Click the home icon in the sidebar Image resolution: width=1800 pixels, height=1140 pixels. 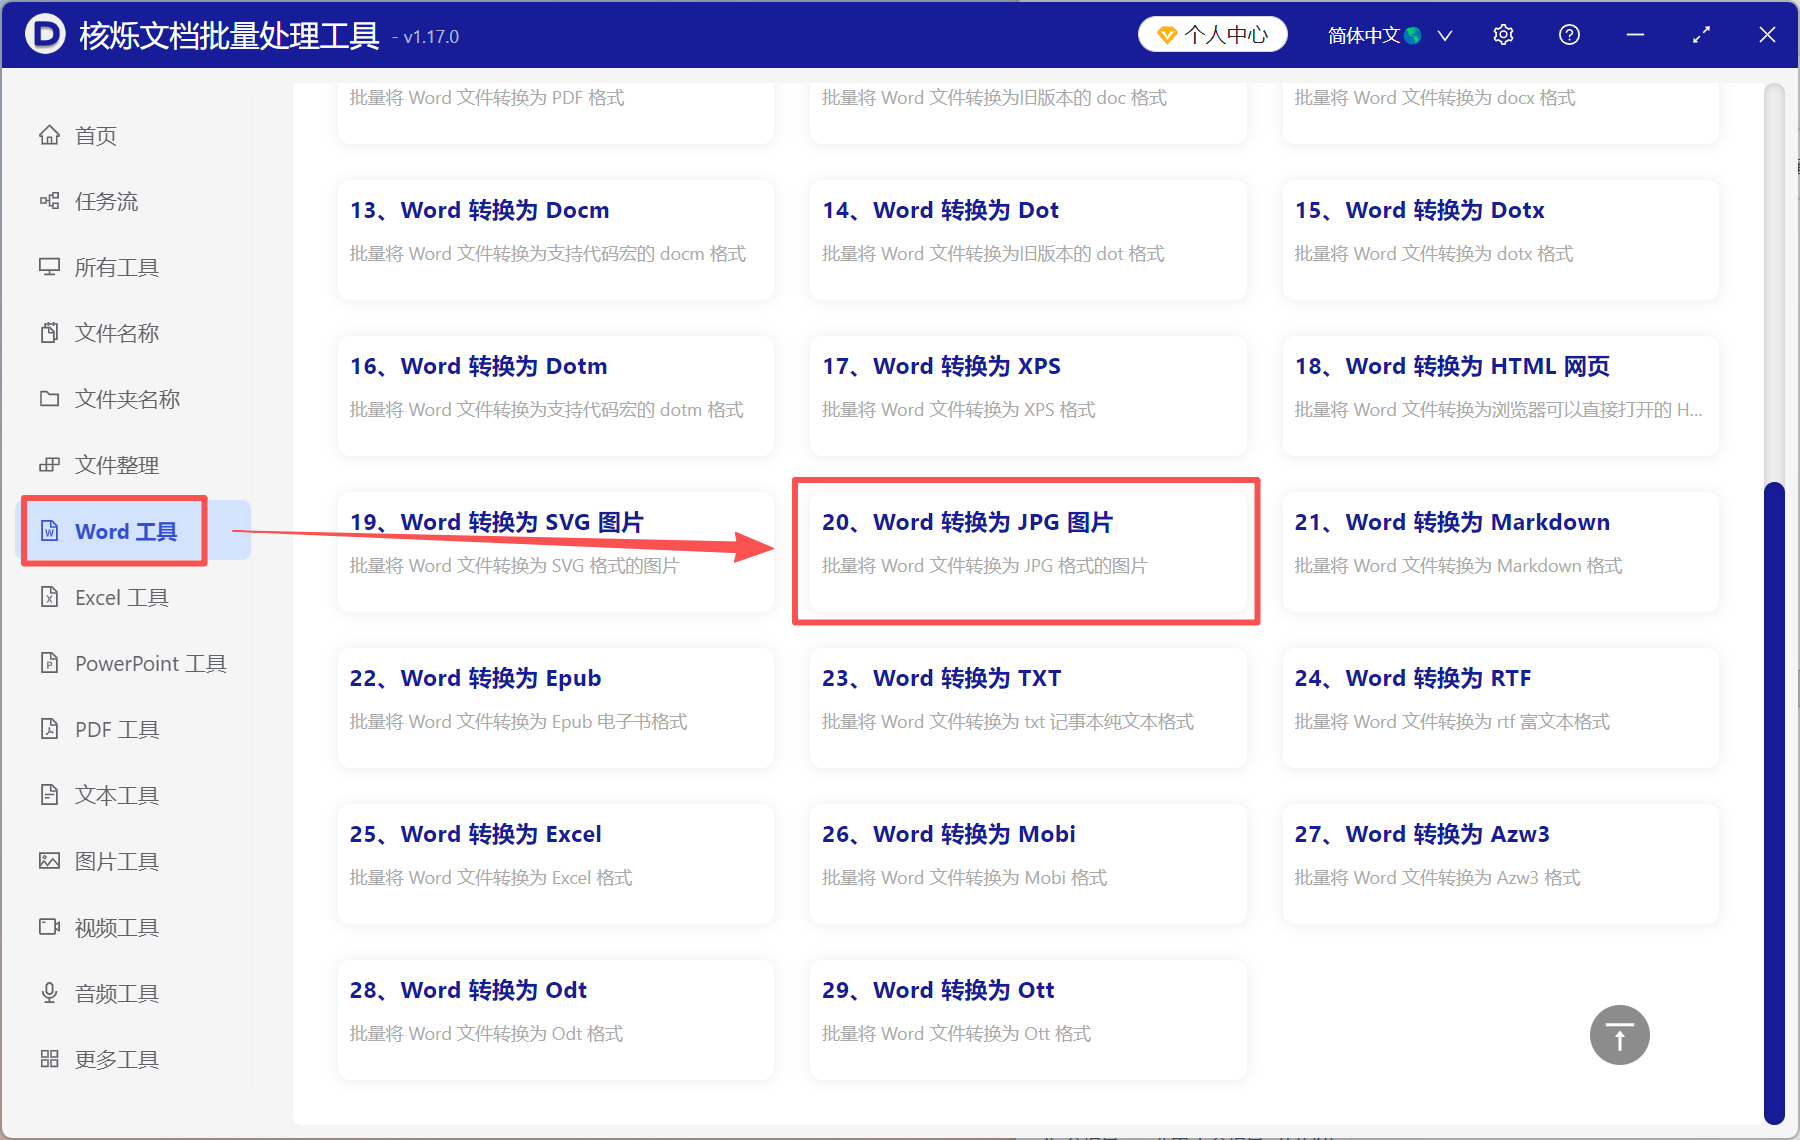49,135
